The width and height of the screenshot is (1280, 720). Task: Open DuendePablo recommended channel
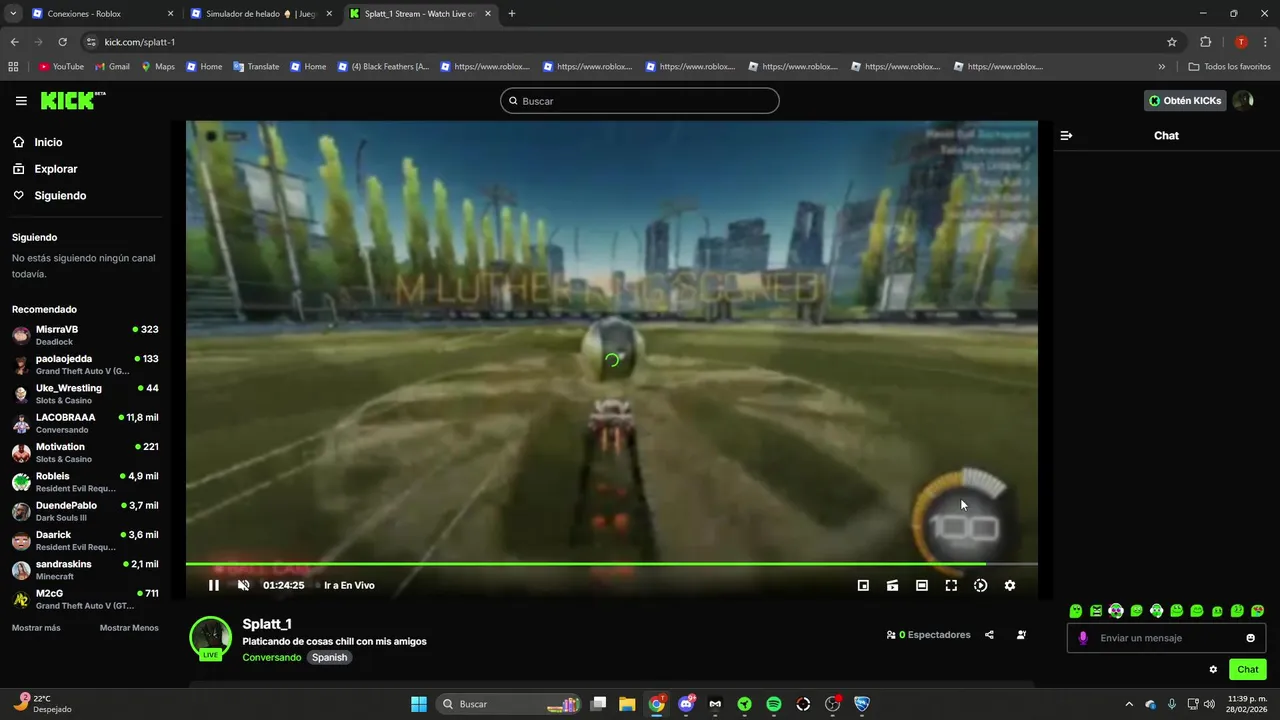tap(85, 511)
